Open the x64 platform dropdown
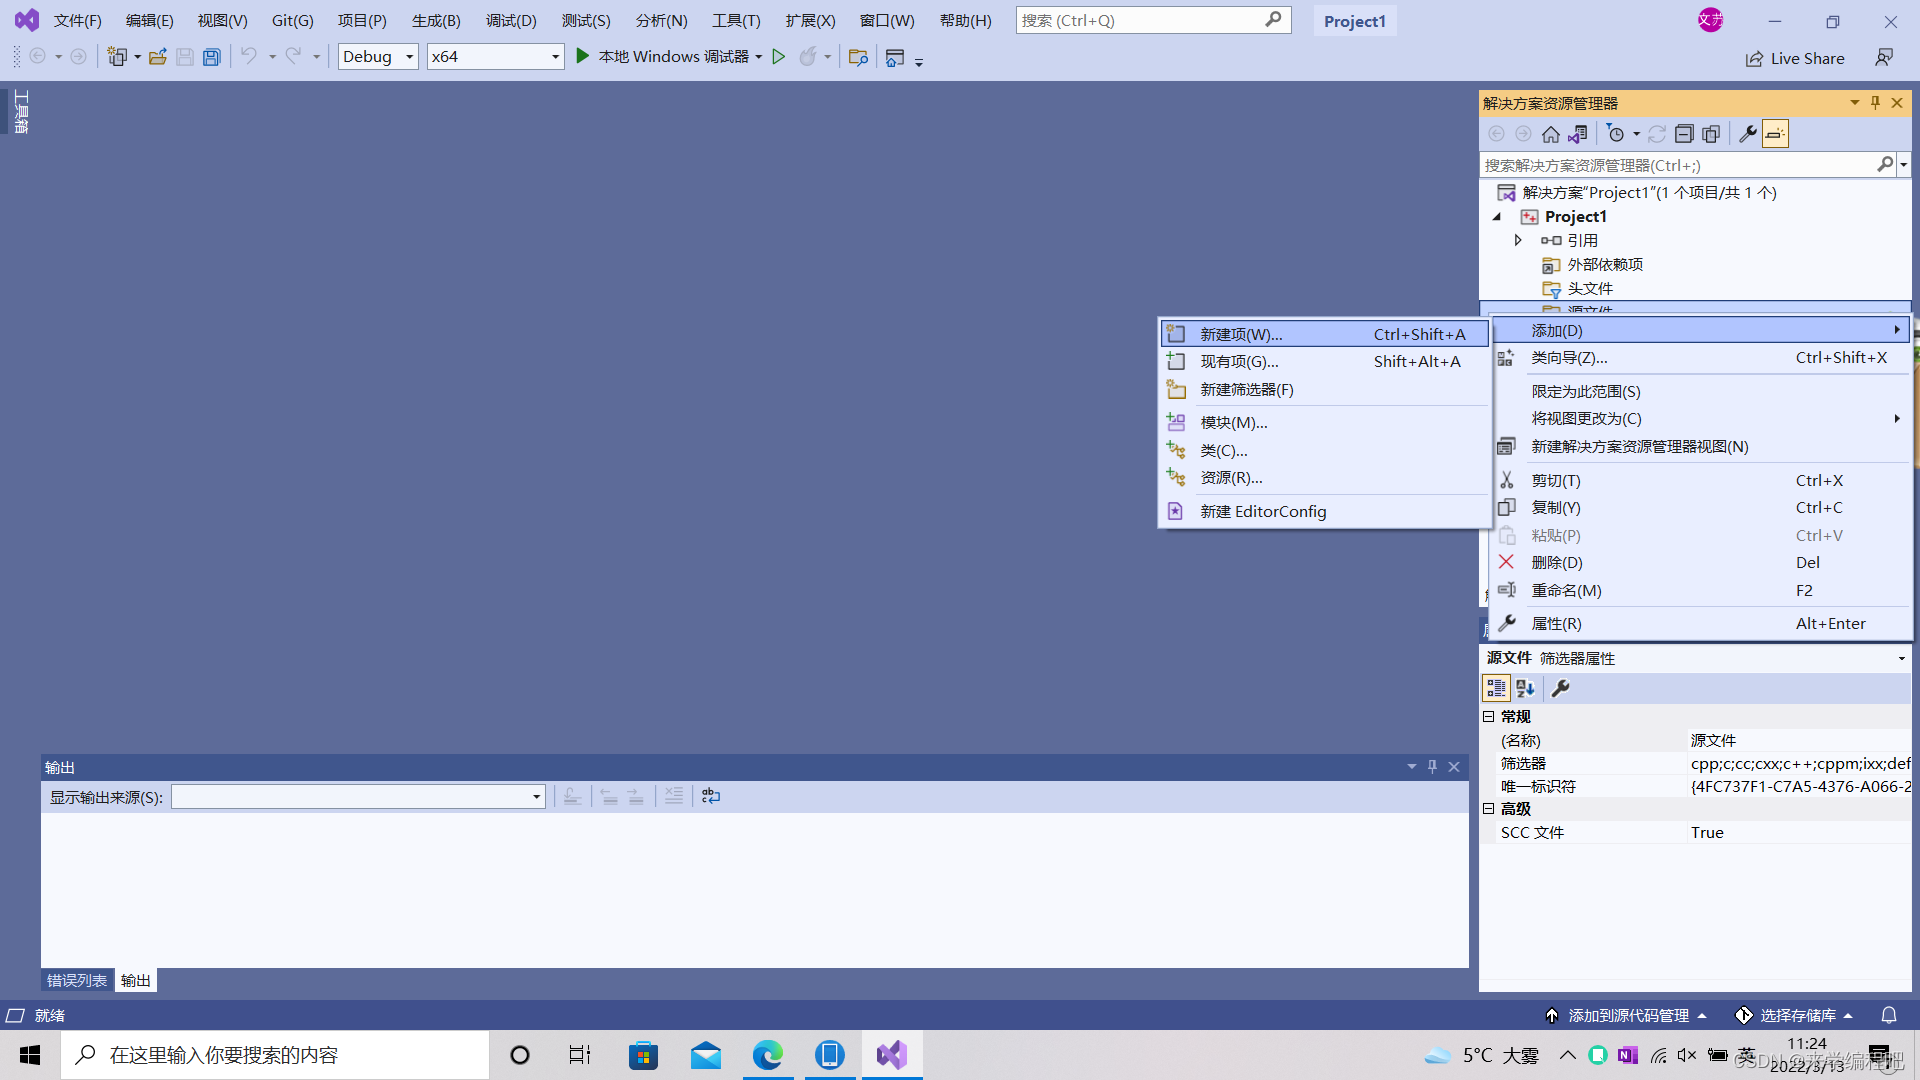Screen dimensions: 1920x1080 tap(555, 57)
